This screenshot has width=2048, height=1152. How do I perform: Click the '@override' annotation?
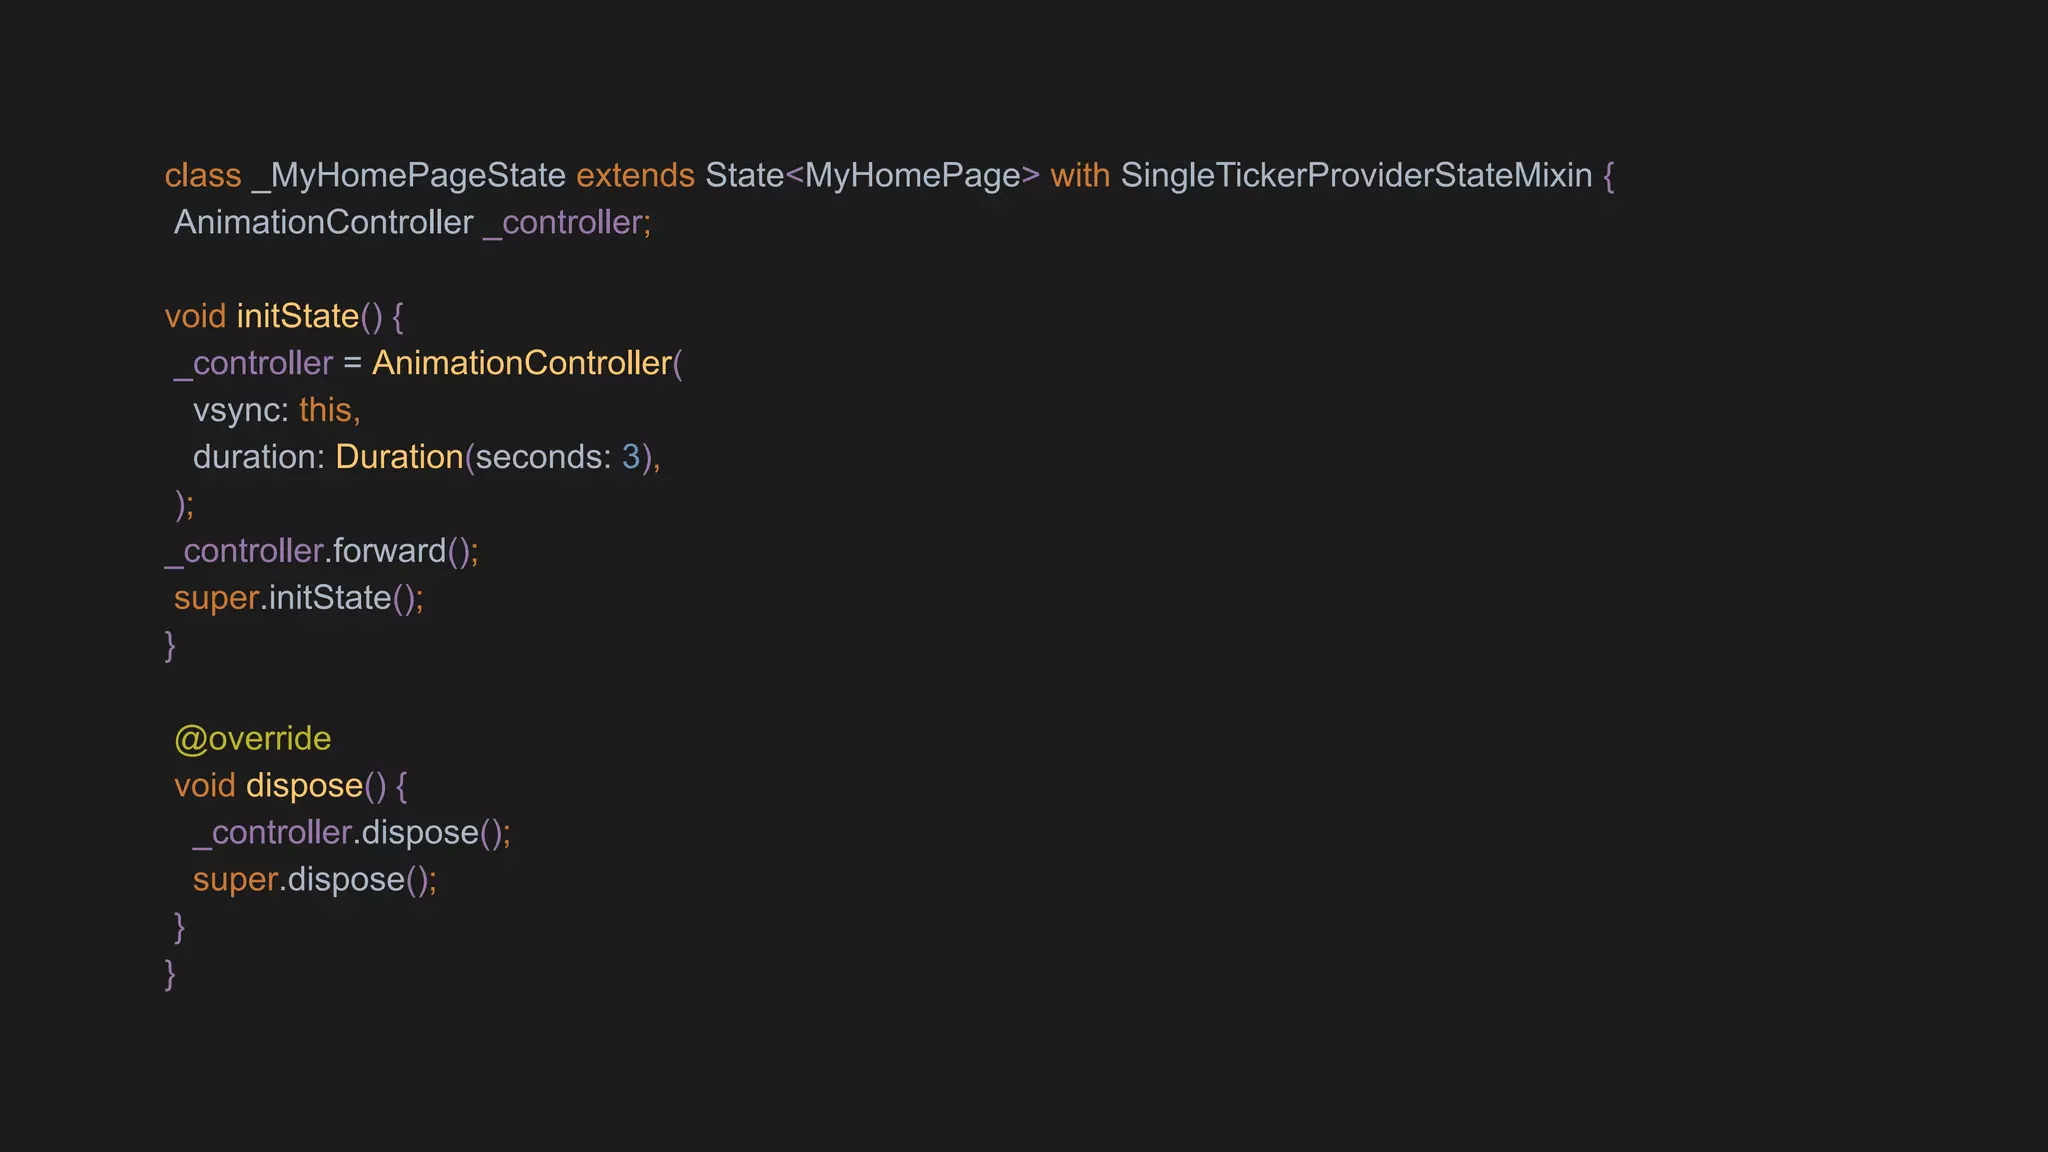point(253,739)
